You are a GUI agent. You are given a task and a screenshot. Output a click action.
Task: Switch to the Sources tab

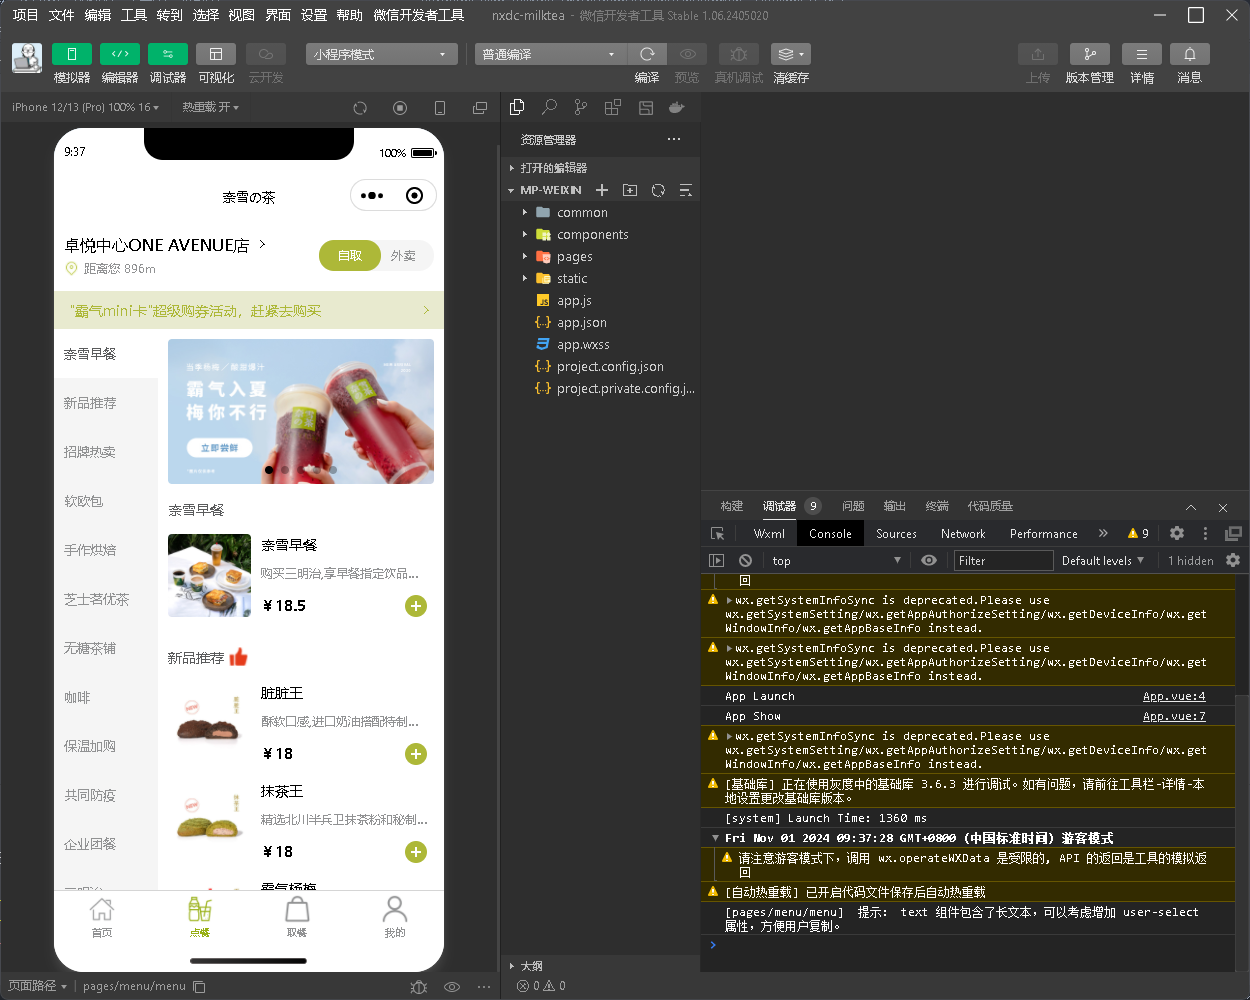point(896,534)
